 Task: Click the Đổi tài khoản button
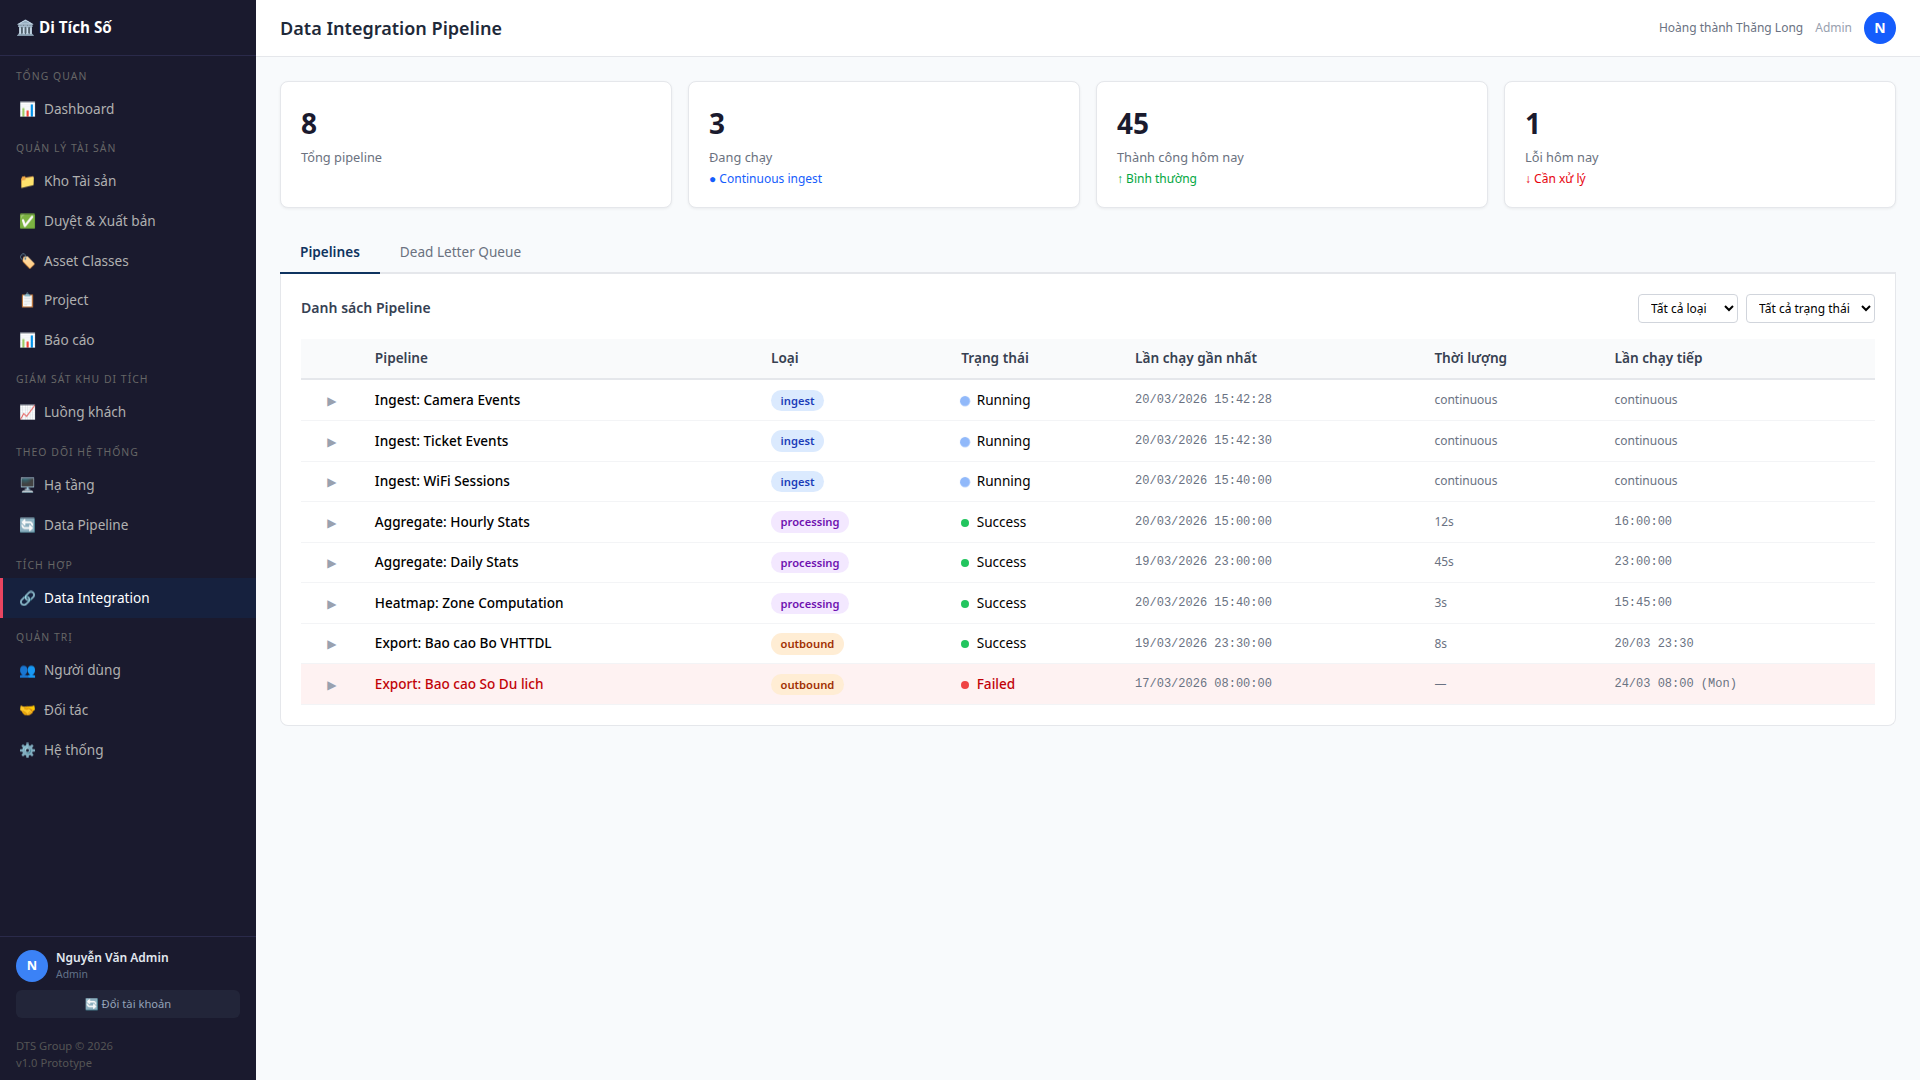point(128,1004)
